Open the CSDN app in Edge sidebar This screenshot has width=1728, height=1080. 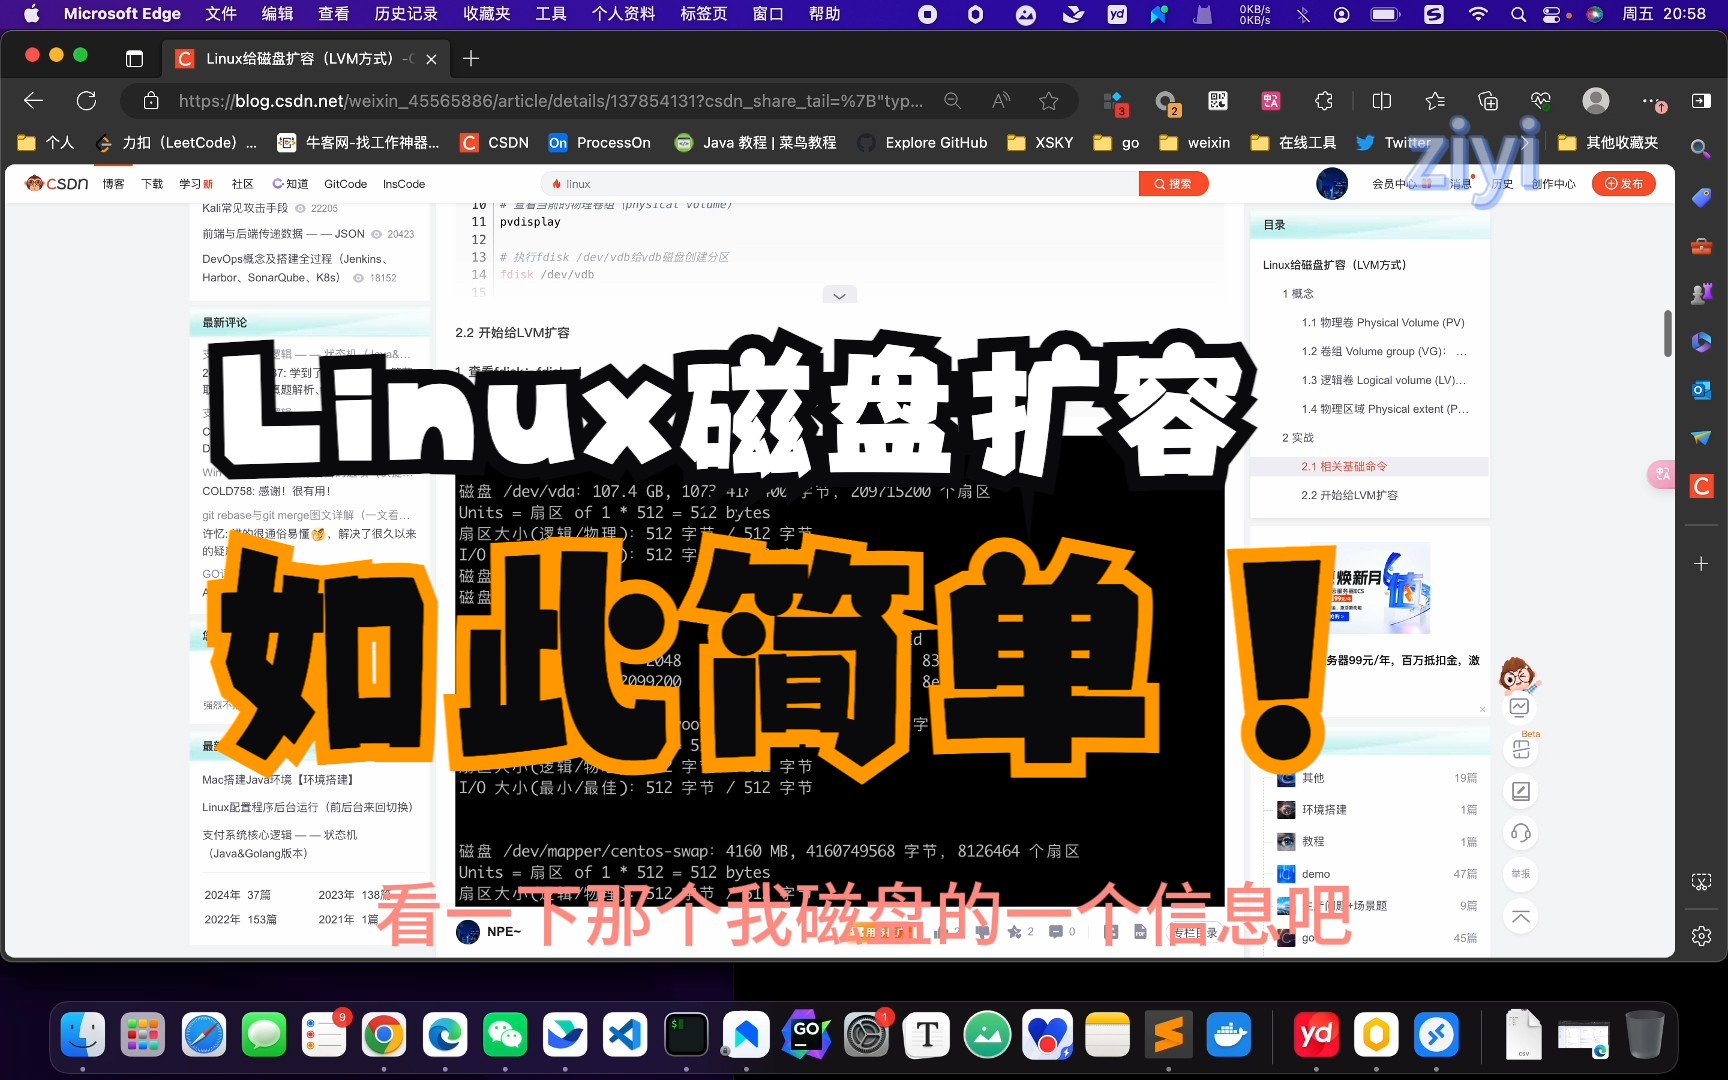point(1701,486)
